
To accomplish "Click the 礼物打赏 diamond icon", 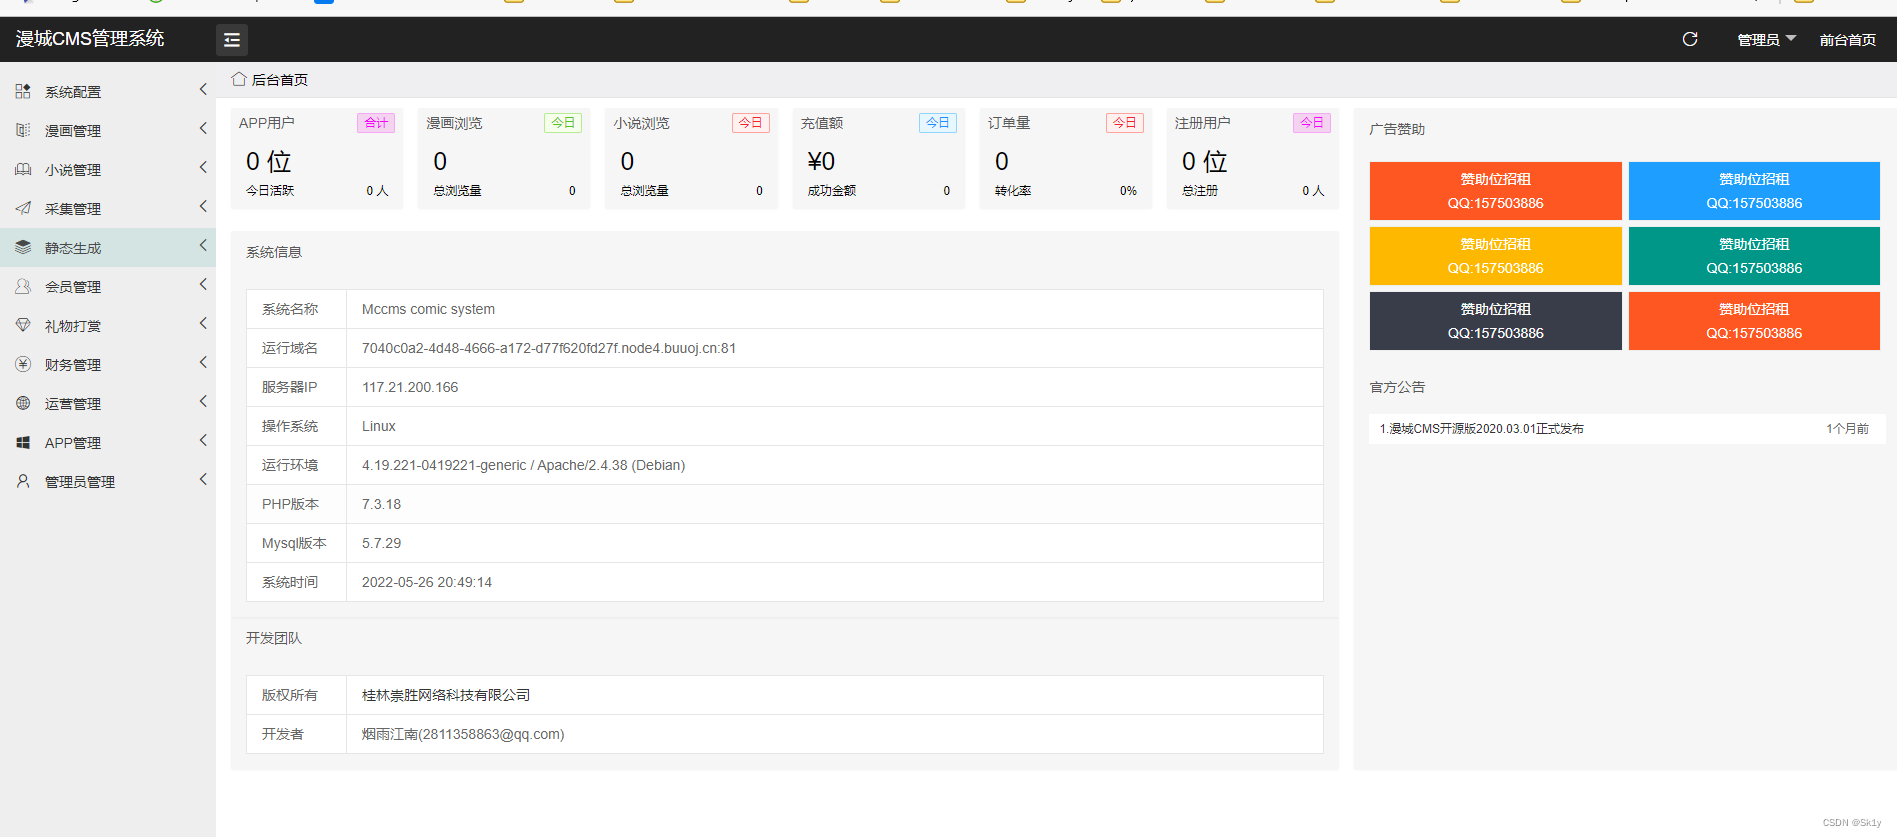I will tap(23, 325).
